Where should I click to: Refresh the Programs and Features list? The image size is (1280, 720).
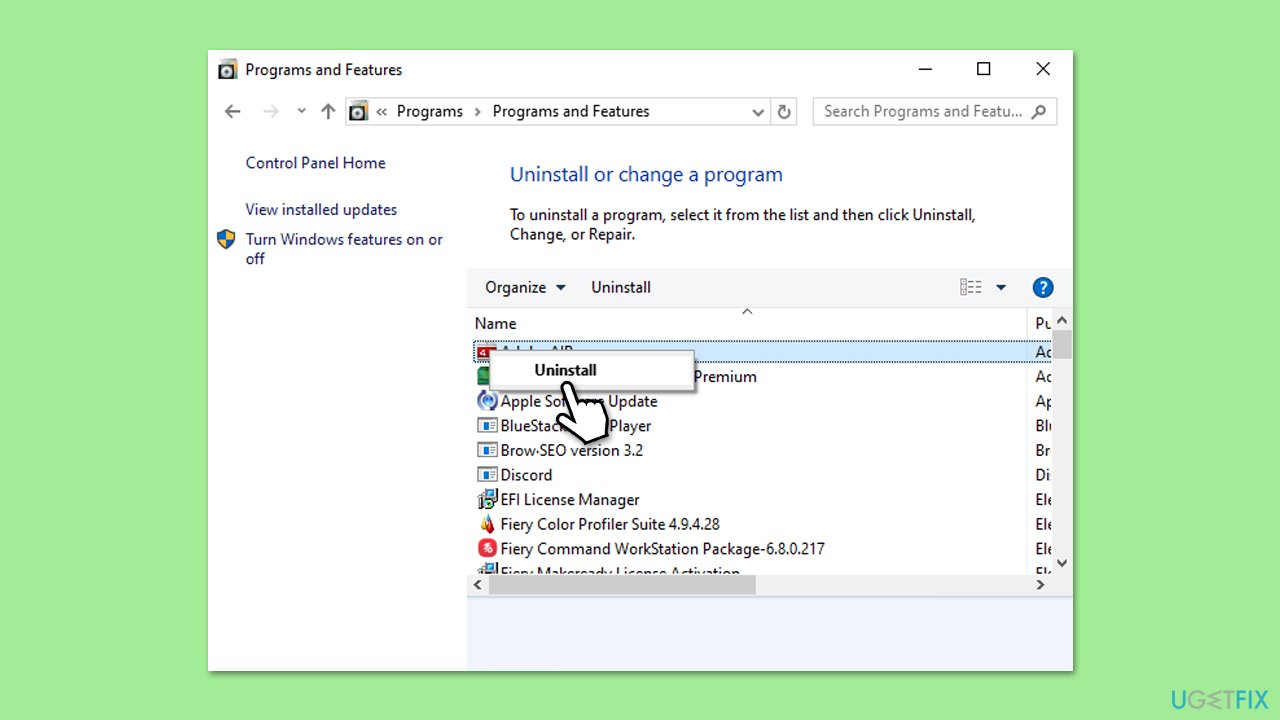(x=784, y=112)
